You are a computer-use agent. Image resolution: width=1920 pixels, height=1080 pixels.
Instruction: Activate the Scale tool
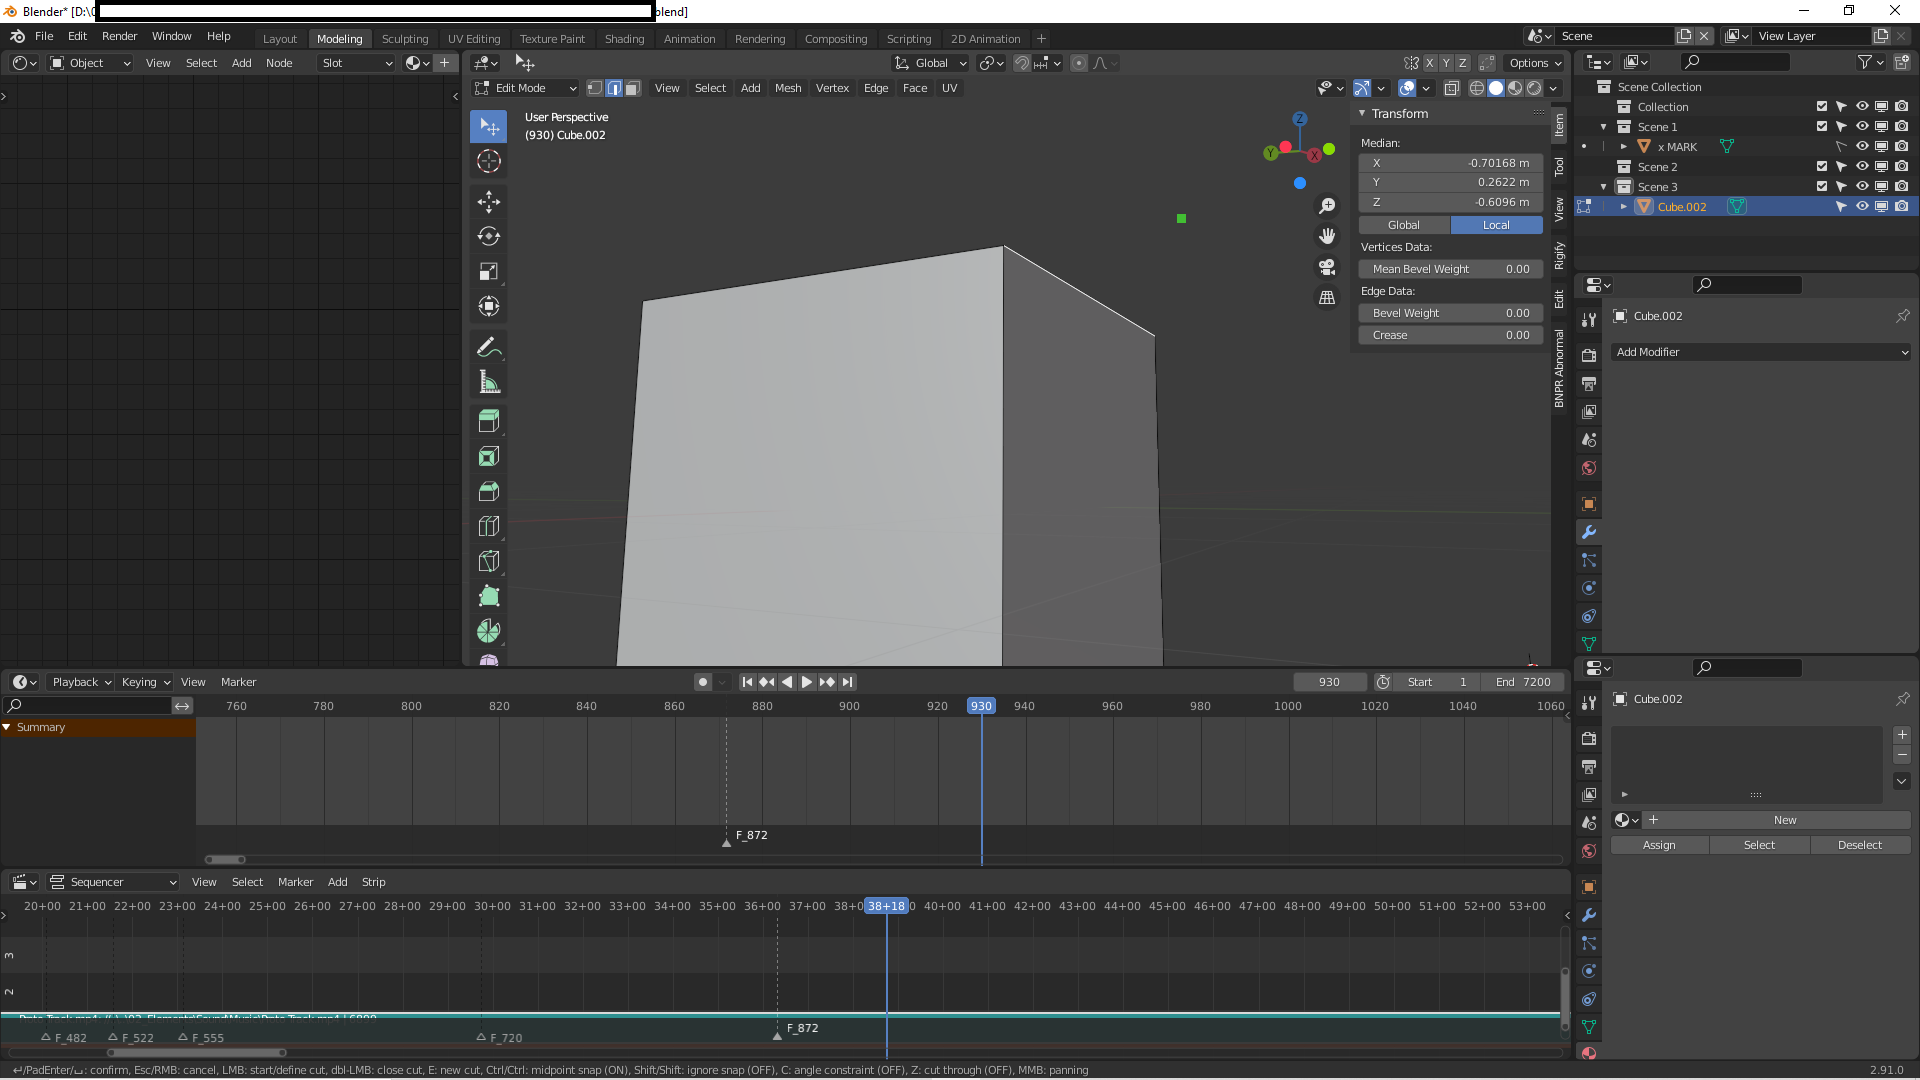point(489,272)
